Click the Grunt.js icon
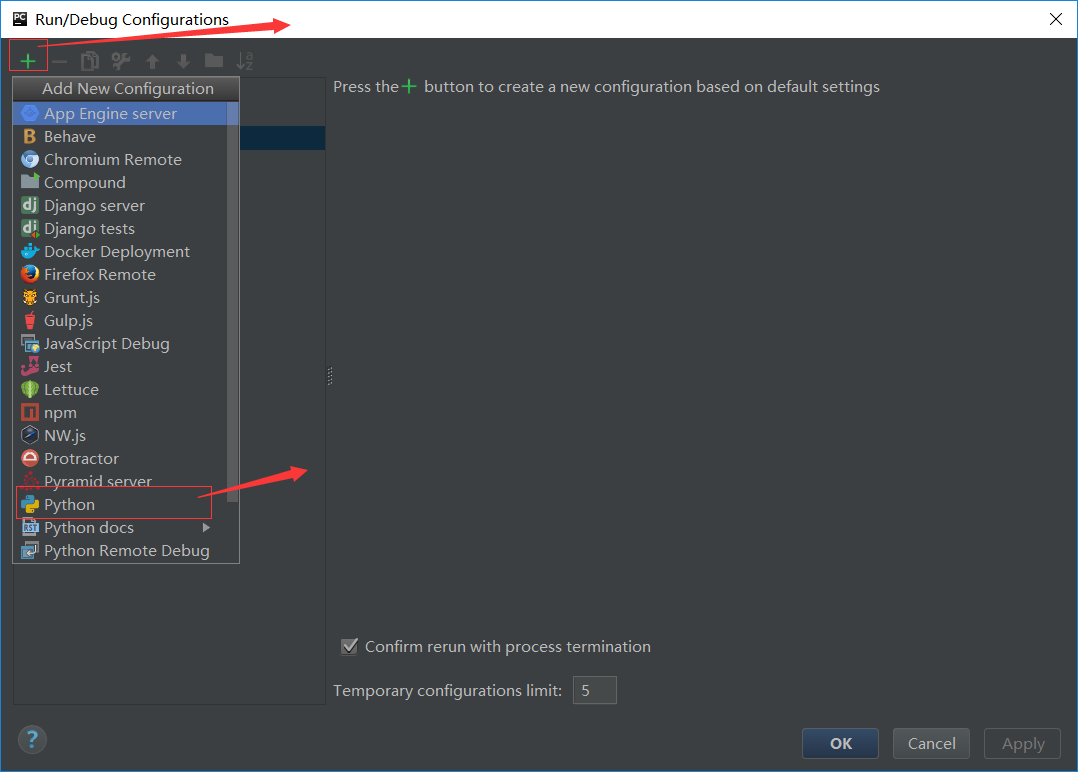Screen dimensions: 1078x772 click(30, 298)
